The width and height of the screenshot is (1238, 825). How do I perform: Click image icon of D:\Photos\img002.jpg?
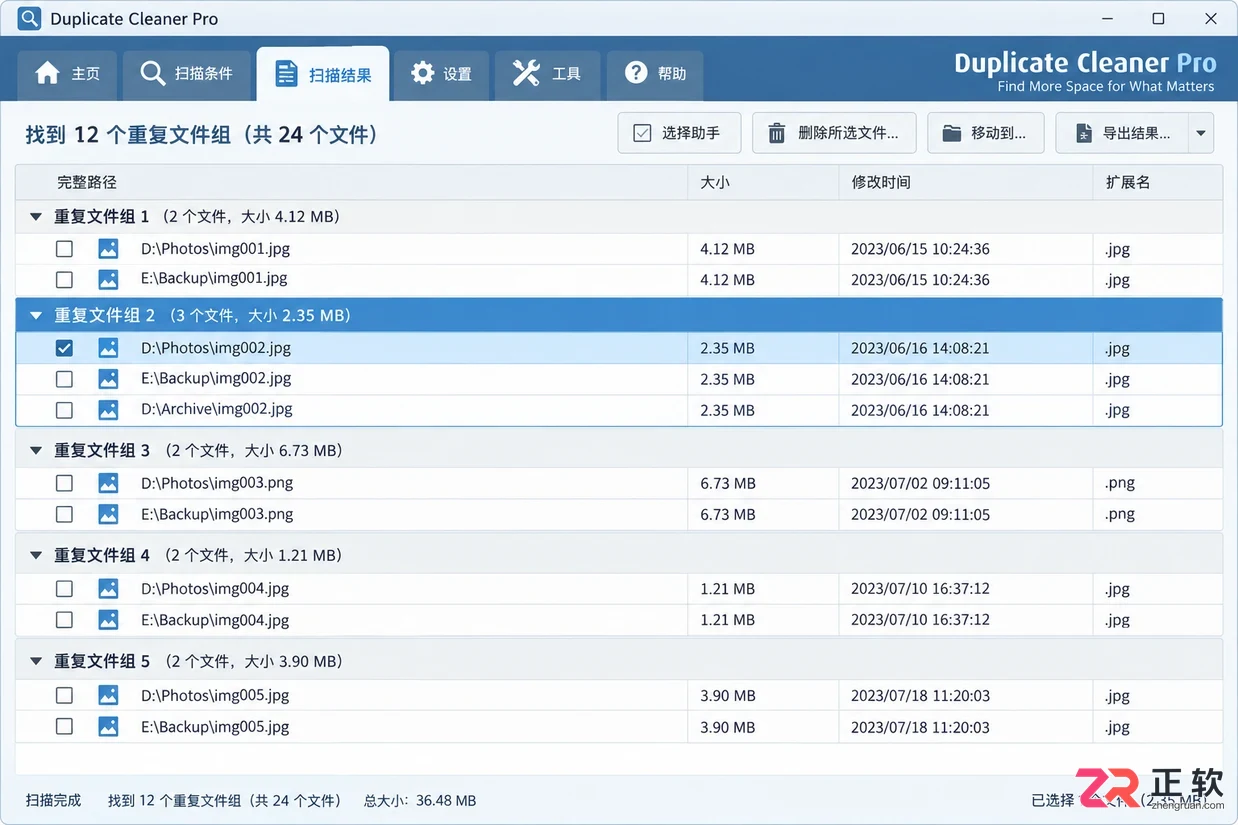[108, 348]
